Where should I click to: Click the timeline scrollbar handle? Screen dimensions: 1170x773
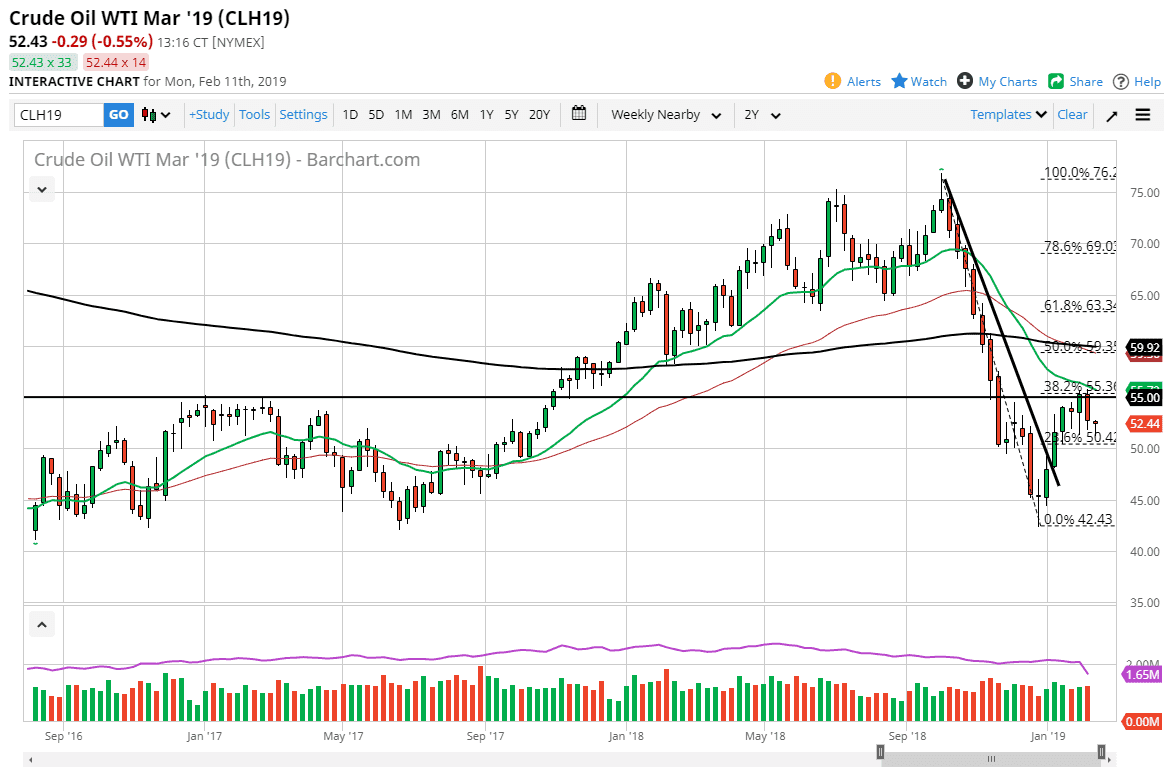point(991,752)
